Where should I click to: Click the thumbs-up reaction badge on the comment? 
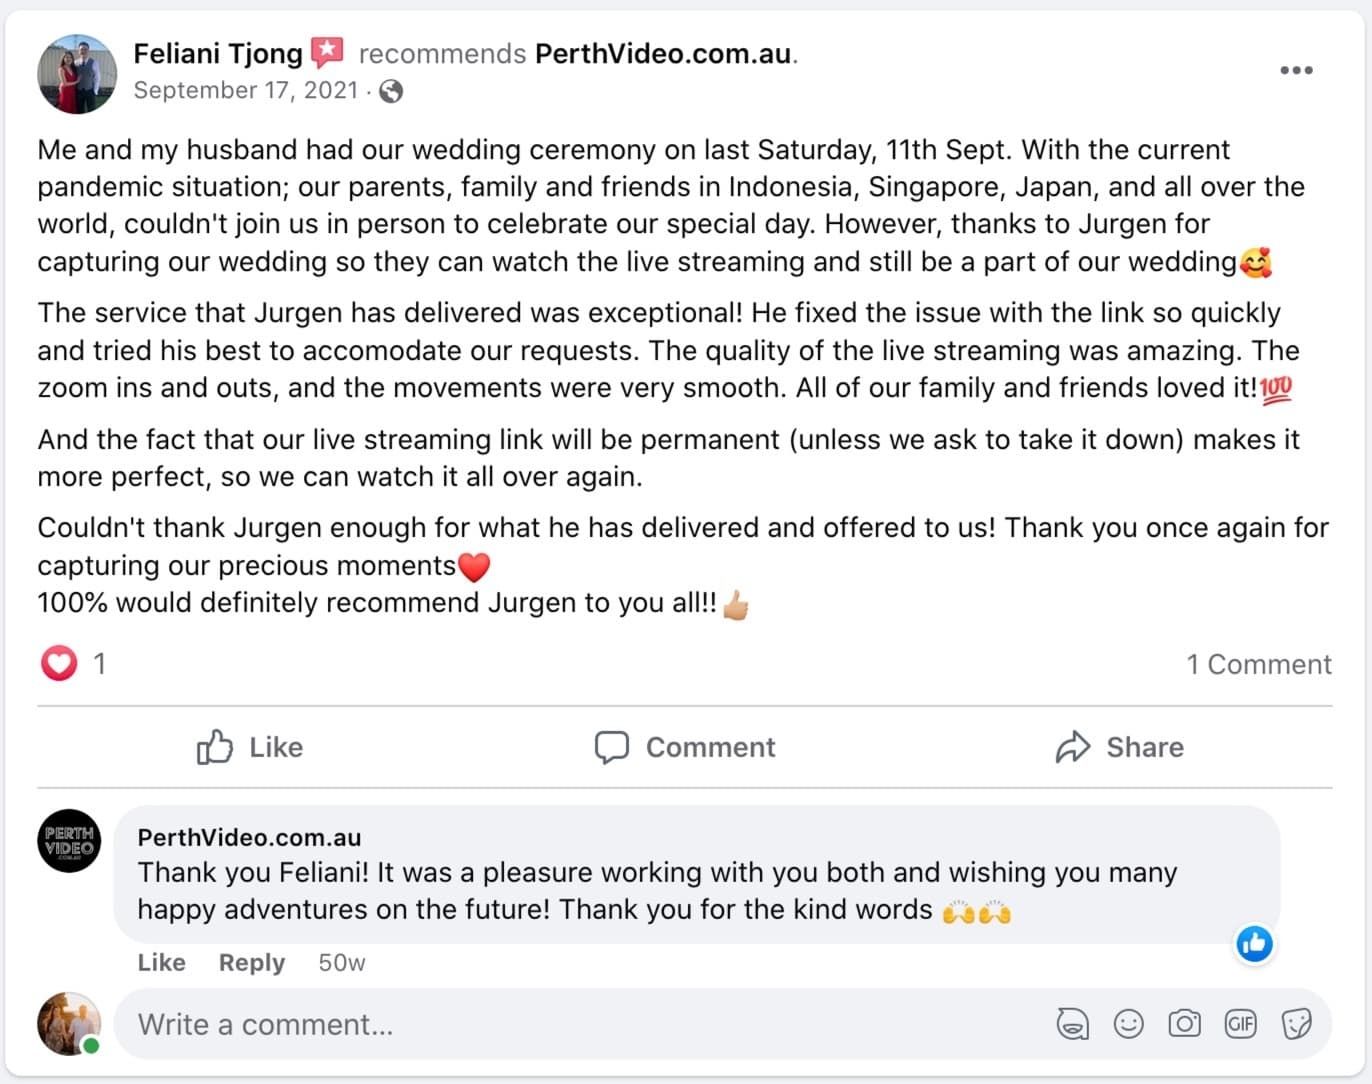[x=1254, y=943]
